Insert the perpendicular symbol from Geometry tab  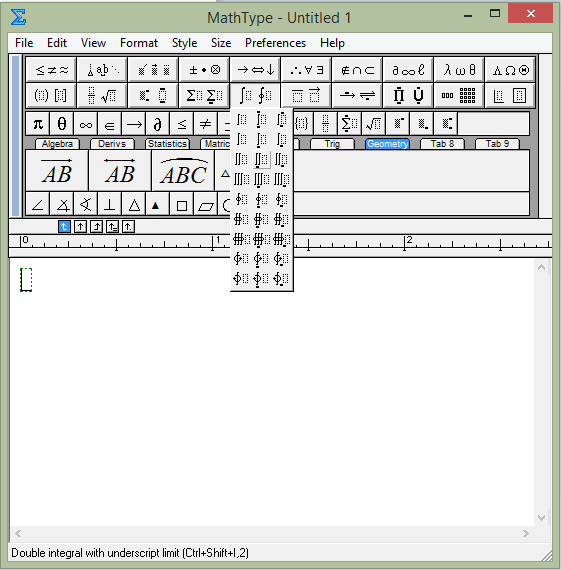[x=110, y=205]
